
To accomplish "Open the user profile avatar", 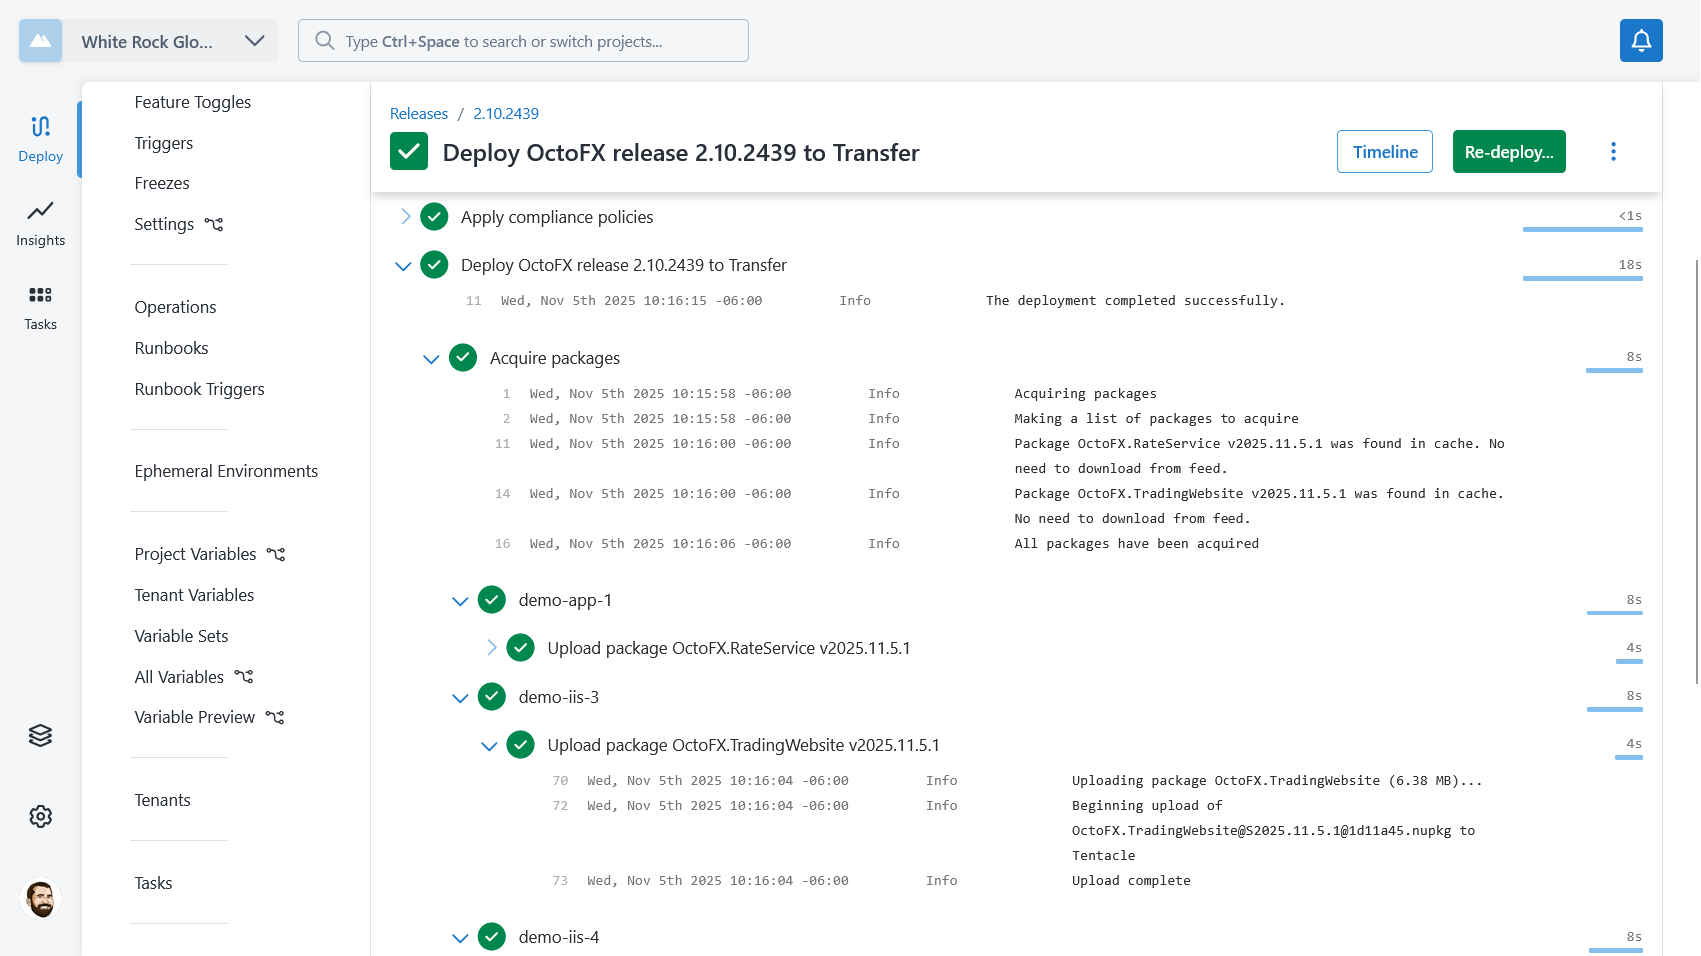I will tap(40, 899).
